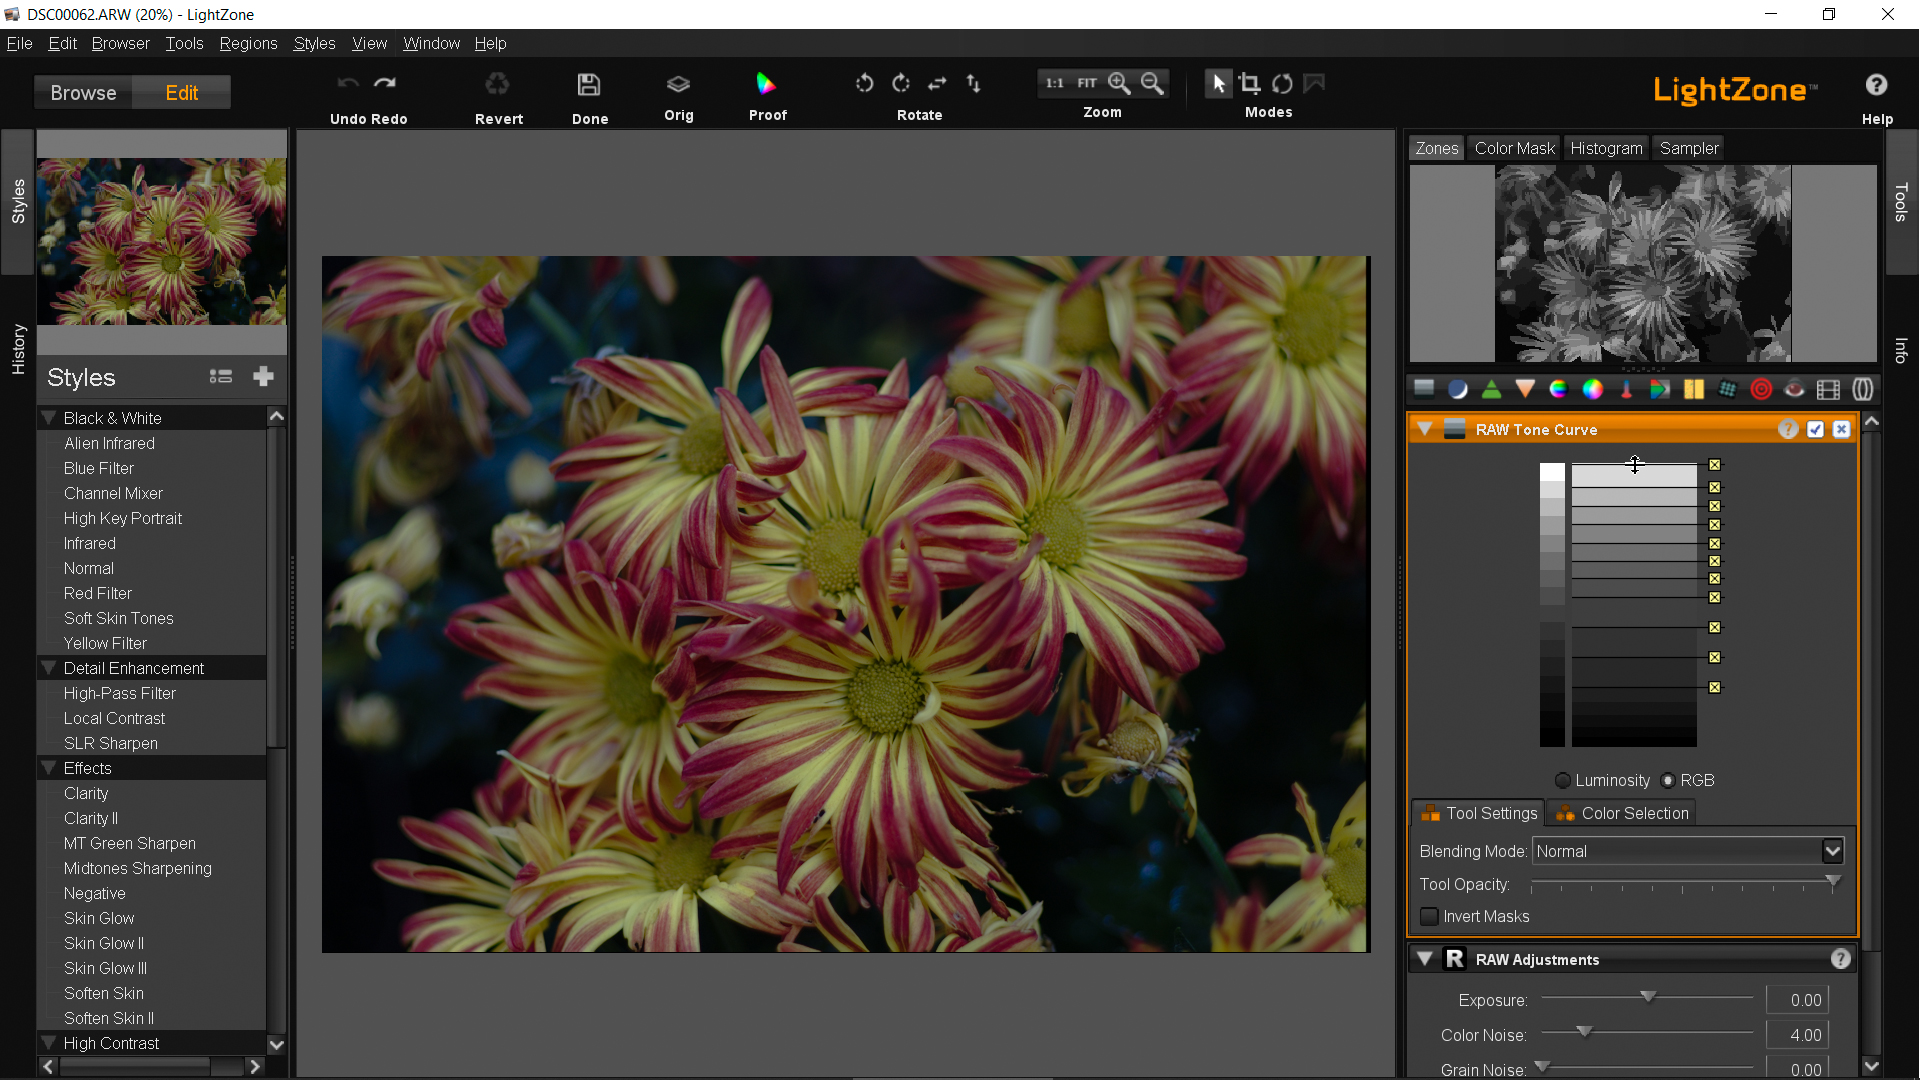Activate the Crop mode icon

(1250, 84)
